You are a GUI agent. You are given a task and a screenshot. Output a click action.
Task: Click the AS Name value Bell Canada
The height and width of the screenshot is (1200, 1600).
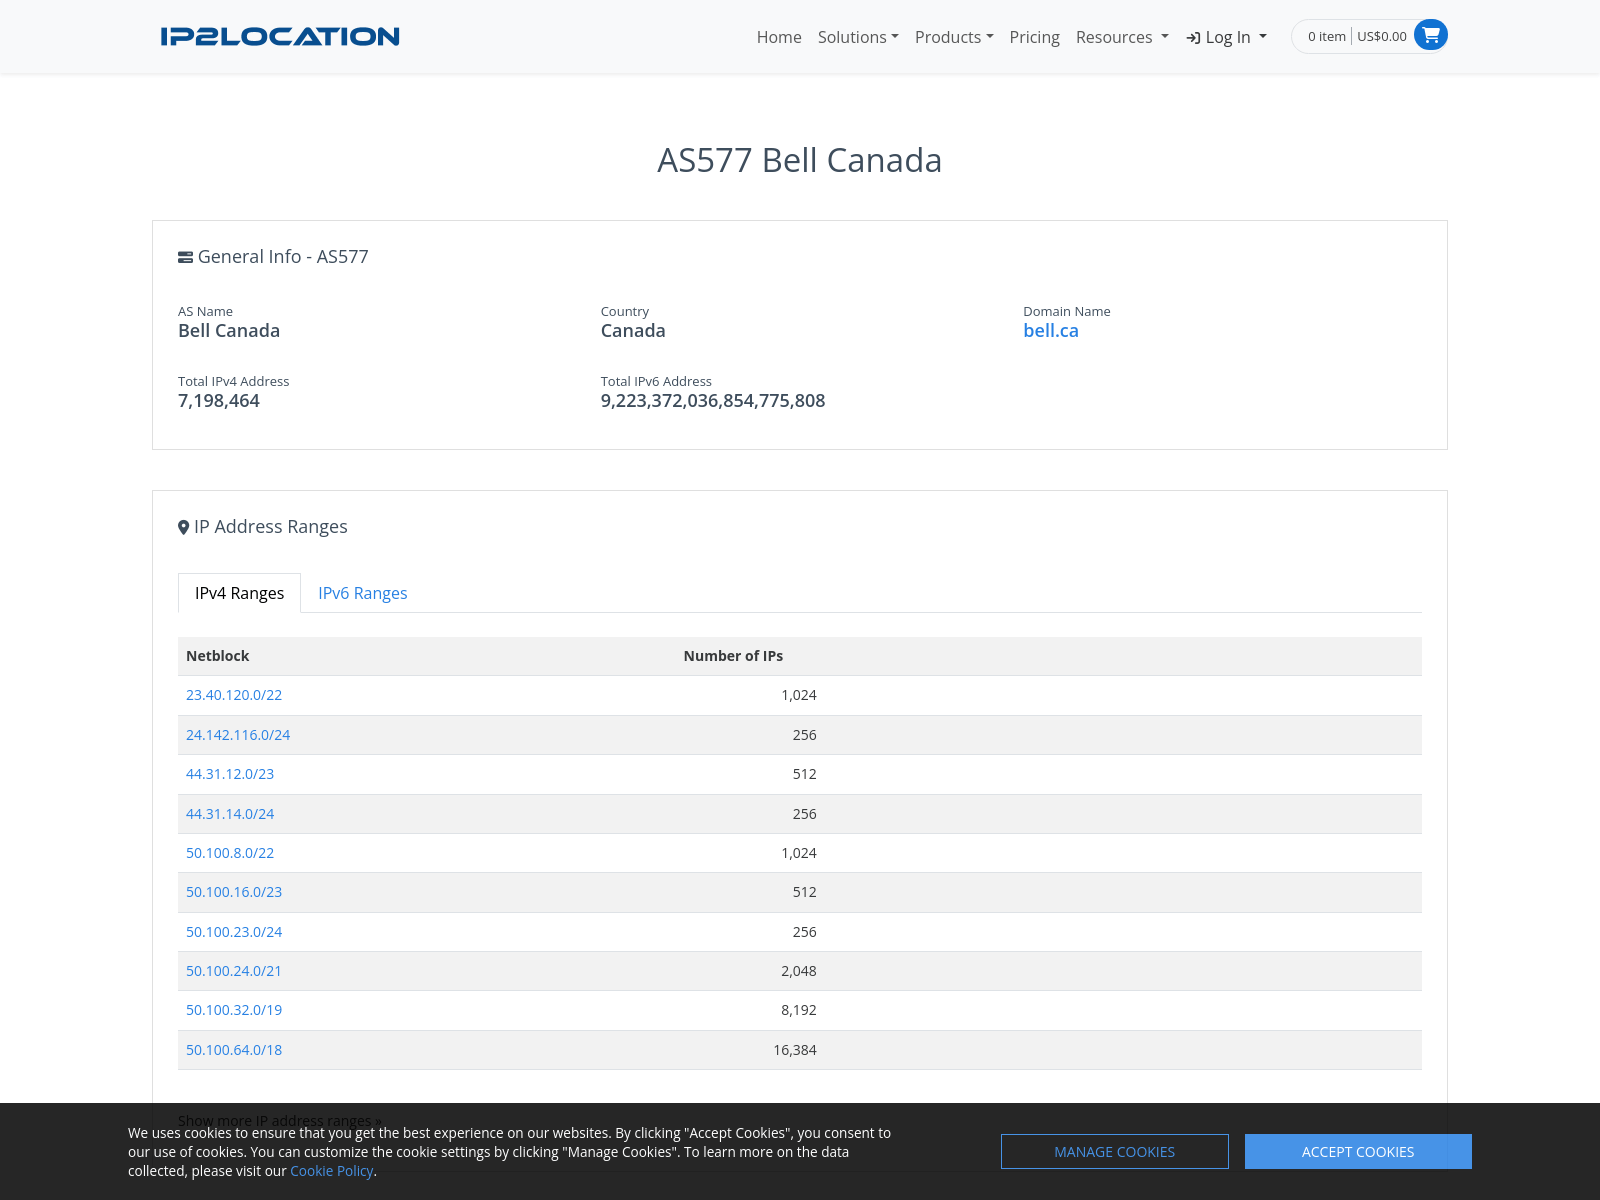tap(229, 331)
